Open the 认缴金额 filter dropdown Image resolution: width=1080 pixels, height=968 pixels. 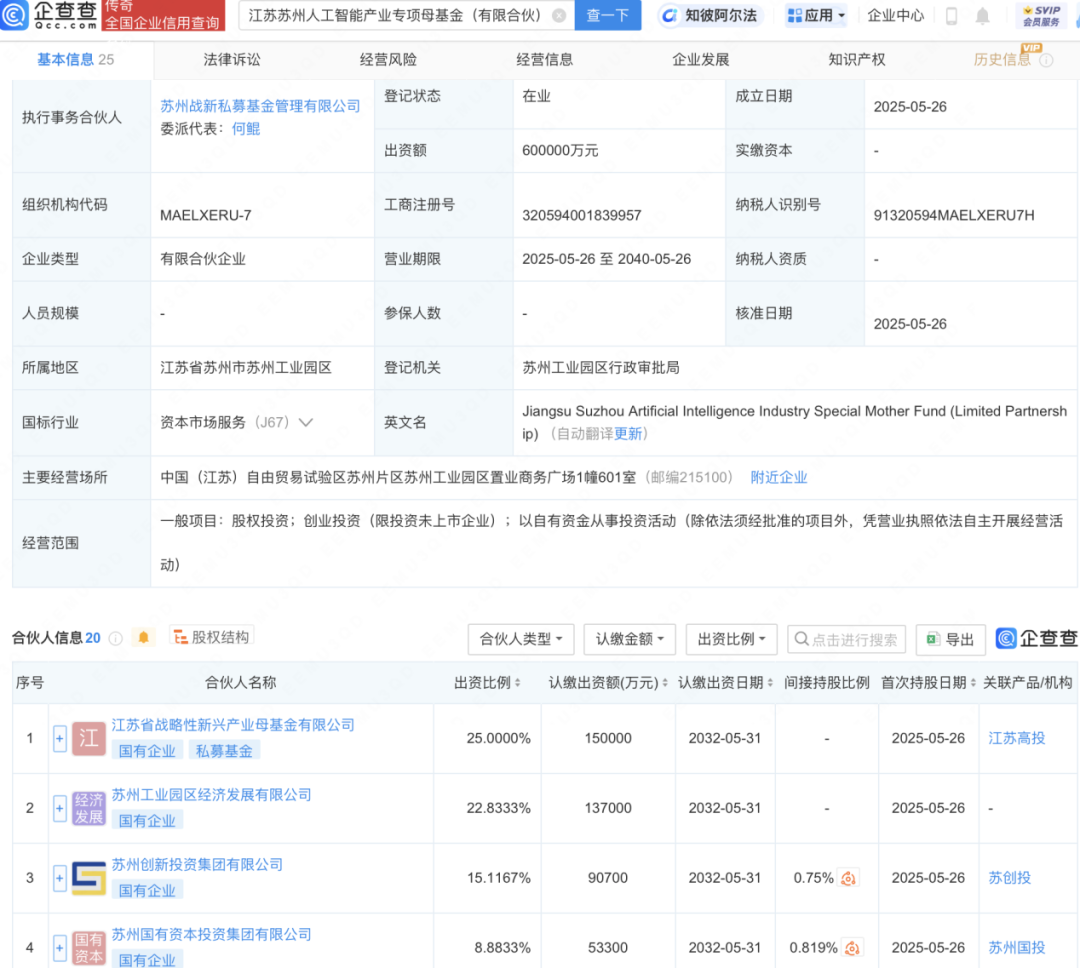[x=630, y=639]
